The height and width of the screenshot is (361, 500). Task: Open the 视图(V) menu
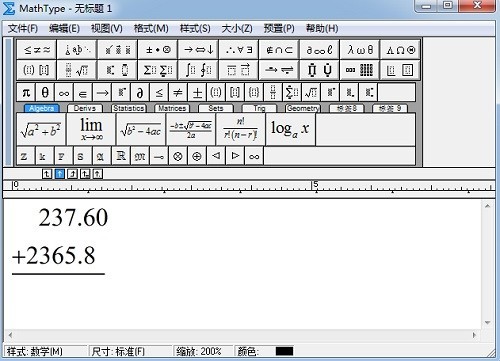coord(107,29)
